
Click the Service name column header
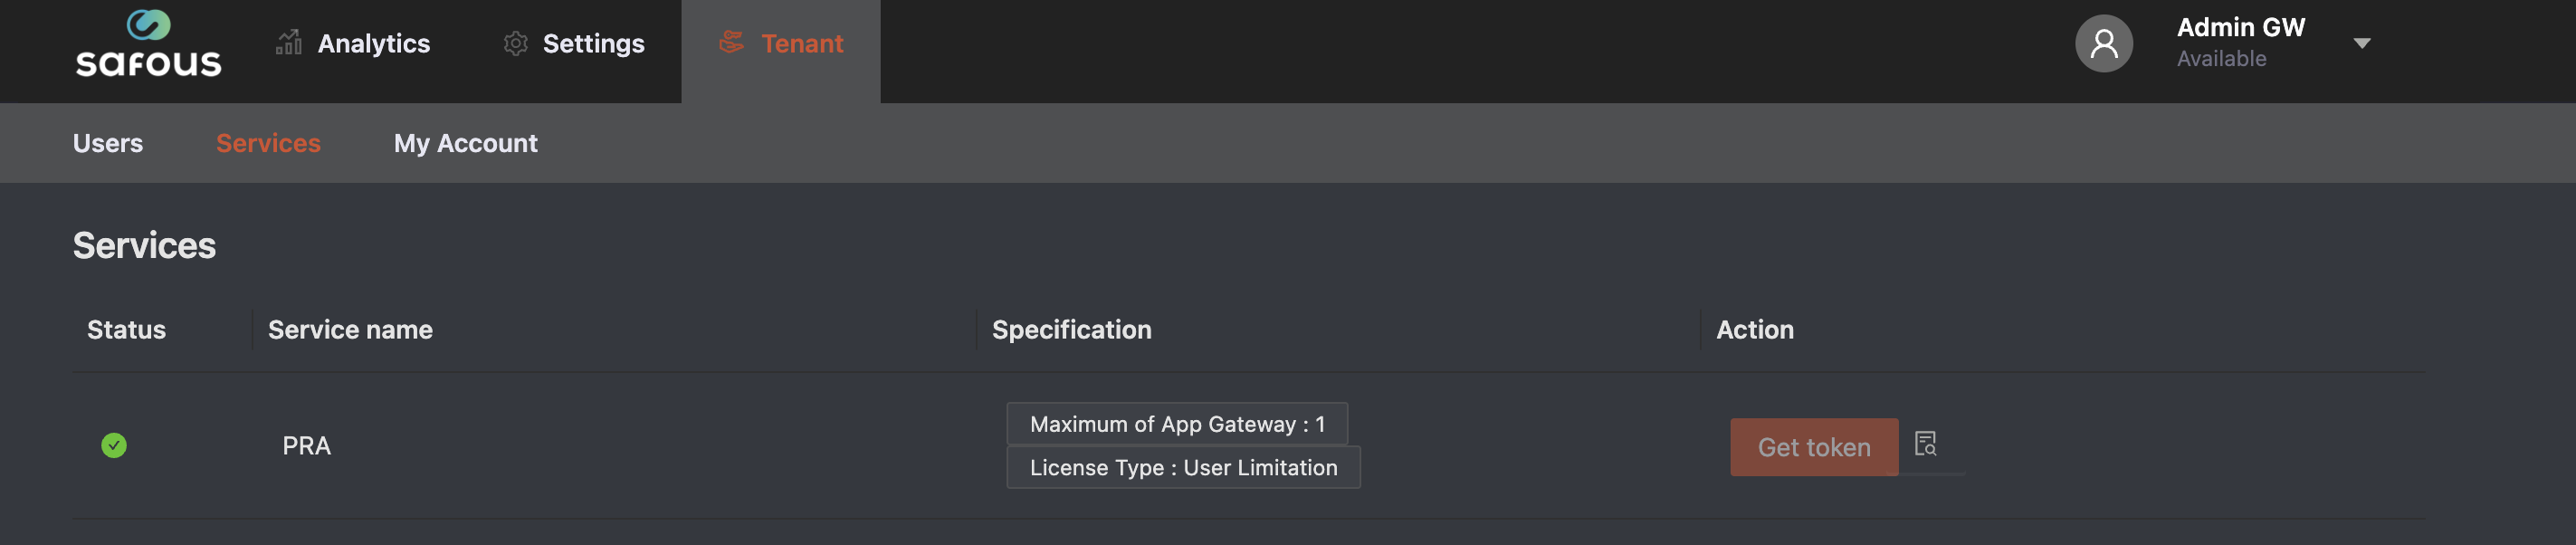point(350,329)
